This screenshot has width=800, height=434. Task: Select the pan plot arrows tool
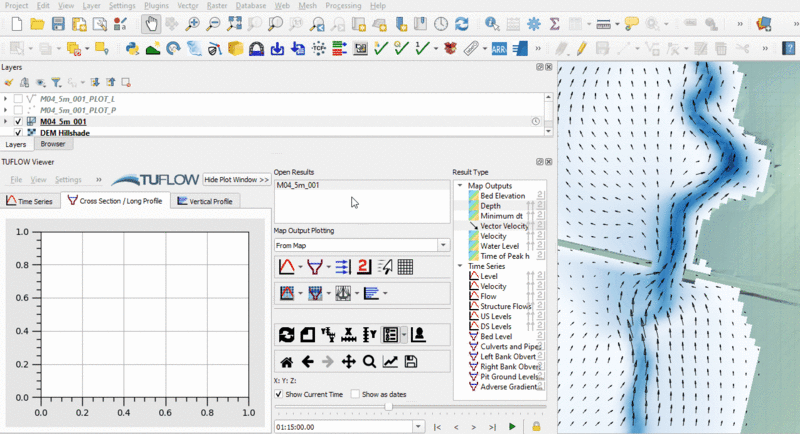348,362
